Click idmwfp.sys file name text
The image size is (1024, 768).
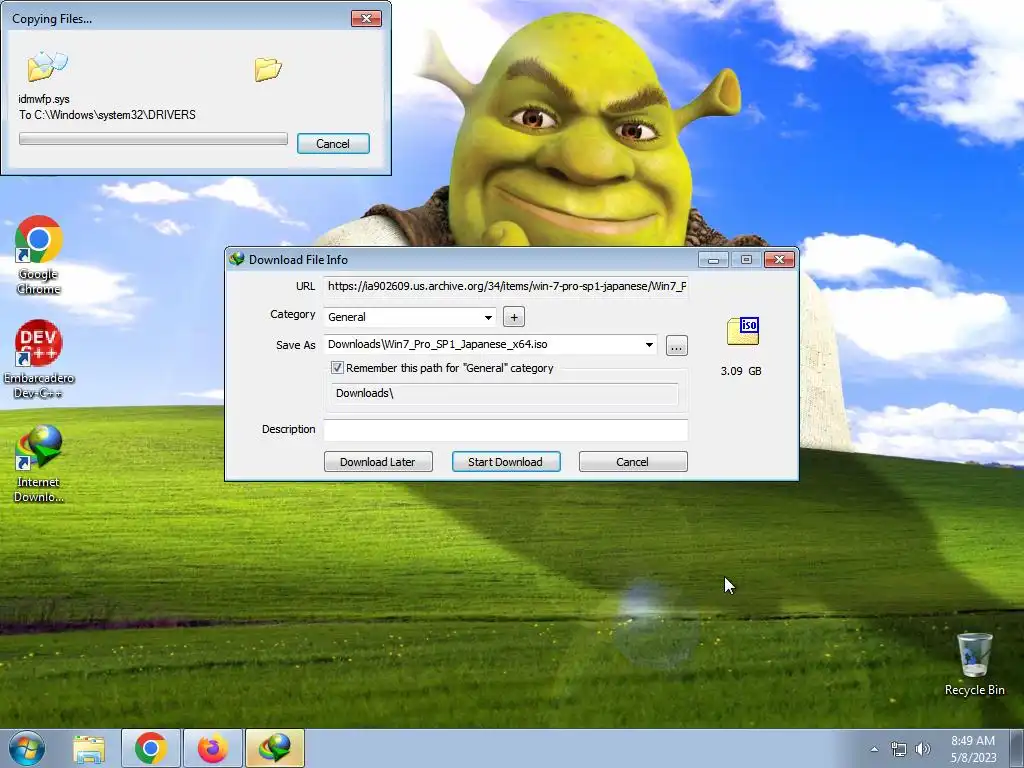click(x=44, y=99)
